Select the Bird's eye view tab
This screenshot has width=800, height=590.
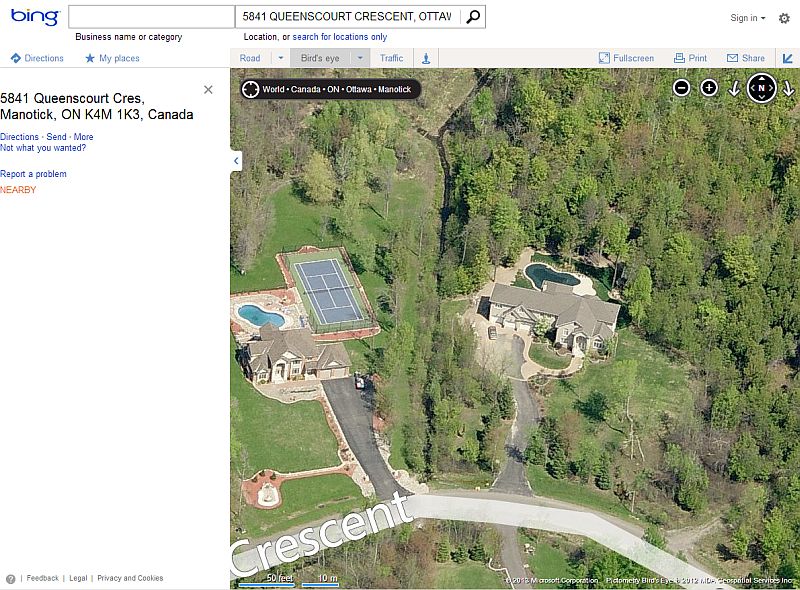click(x=320, y=59)
